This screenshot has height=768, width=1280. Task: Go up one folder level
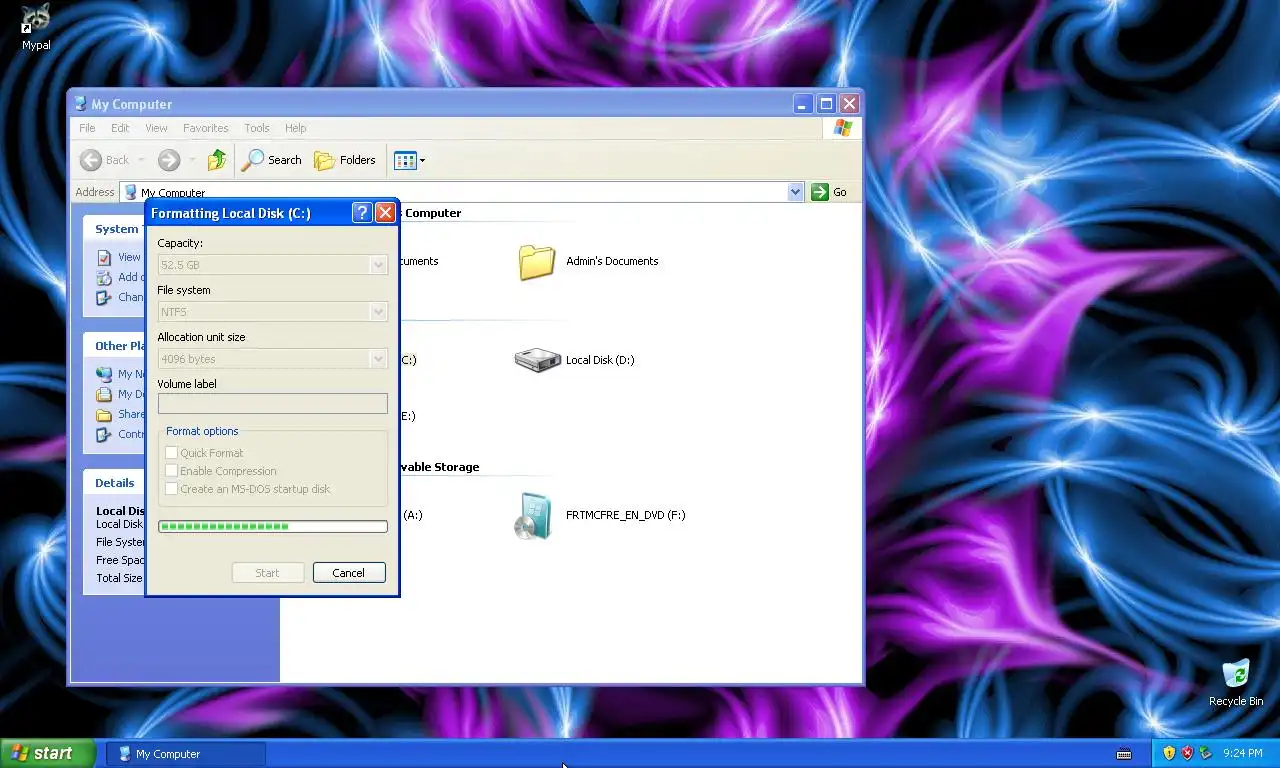(x=217, y=160)
